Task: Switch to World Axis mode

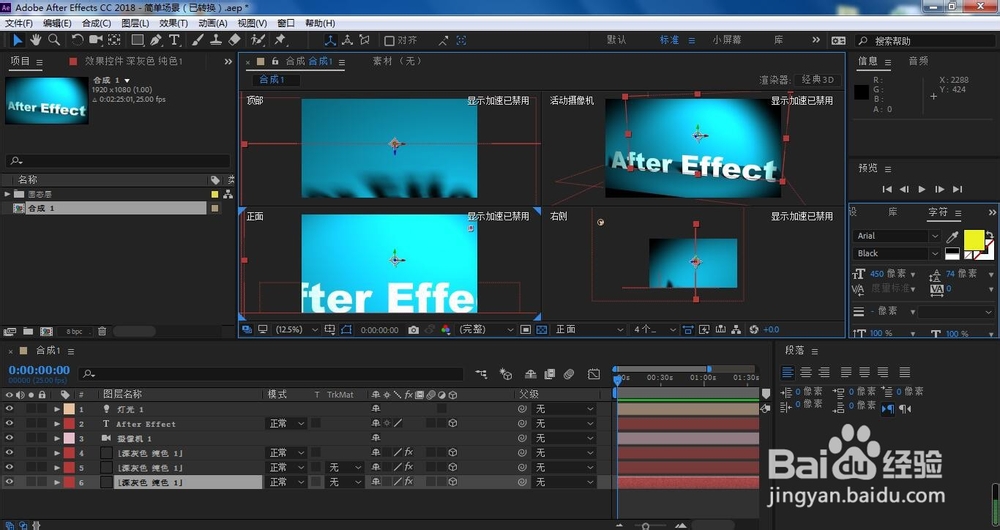Action: point(348,40)
